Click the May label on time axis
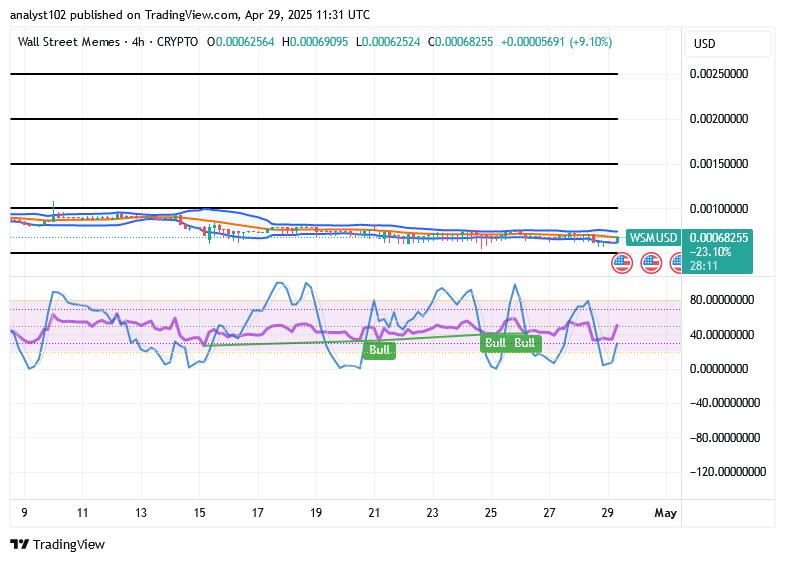The height and width of the screenshot is (562, 785). (666, 513)
